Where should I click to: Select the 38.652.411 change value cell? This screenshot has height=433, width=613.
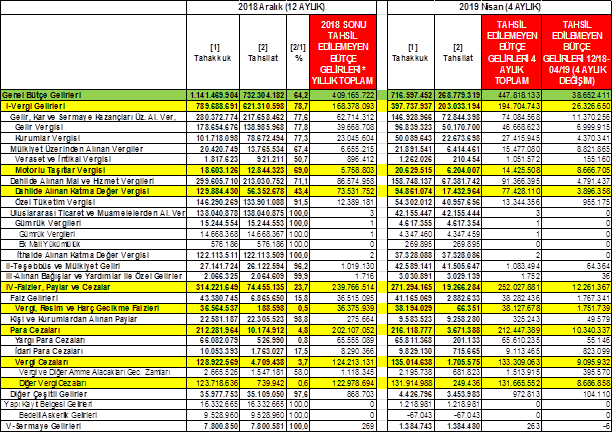point(584,89)
